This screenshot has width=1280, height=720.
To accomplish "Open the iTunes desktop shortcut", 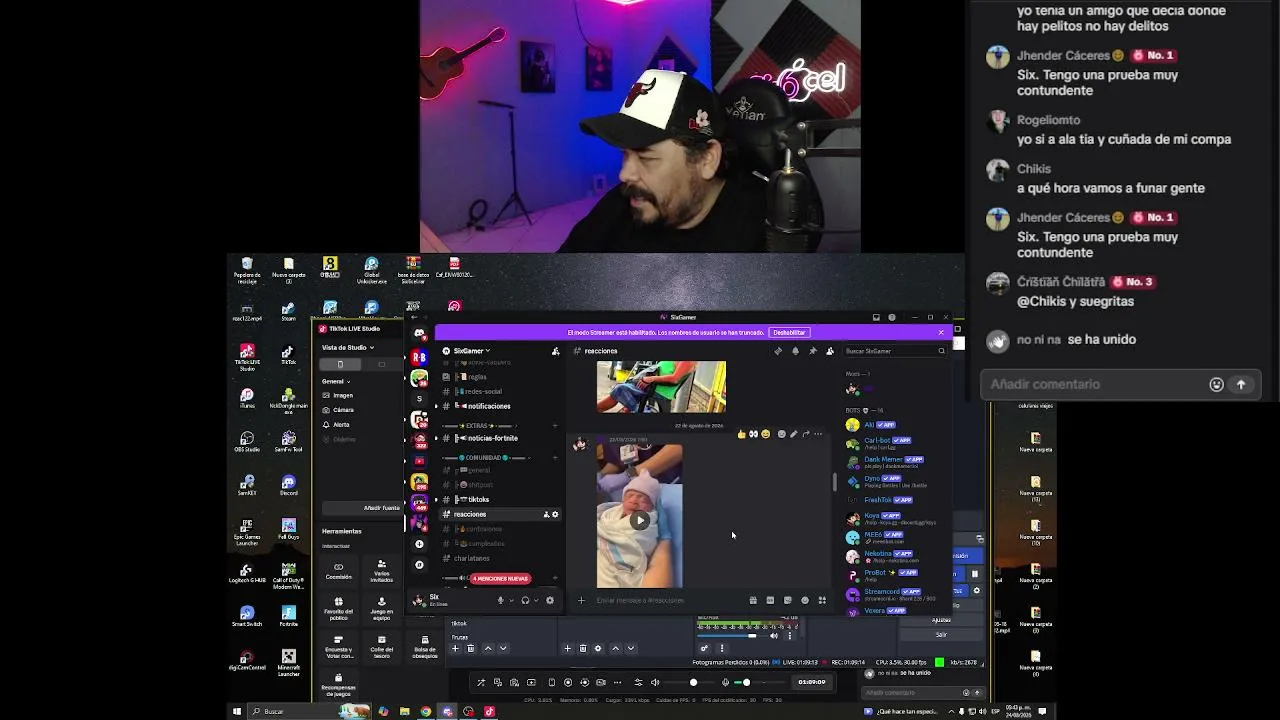I will 247,398.
